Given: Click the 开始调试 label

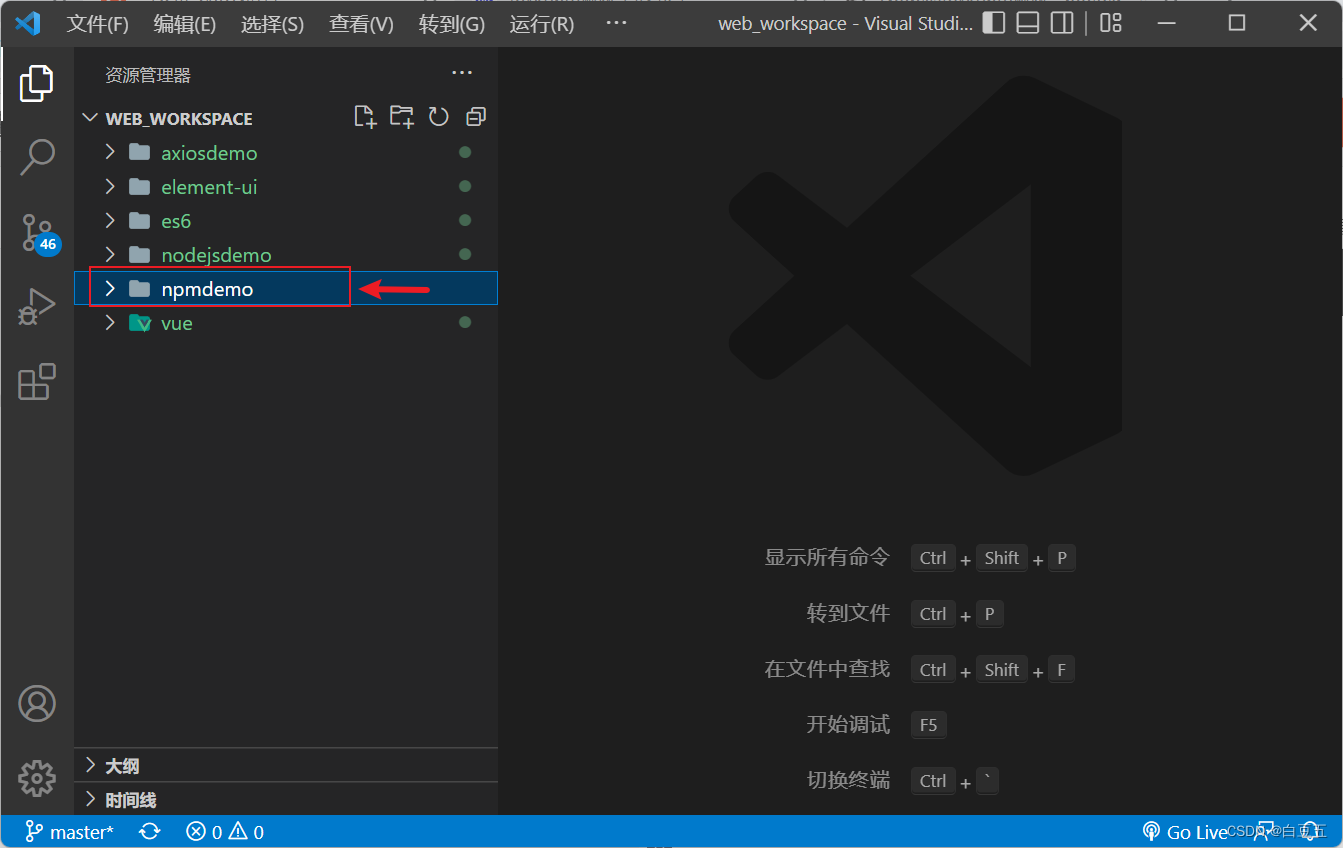Looking at the screenshot, I should point(848,724).
